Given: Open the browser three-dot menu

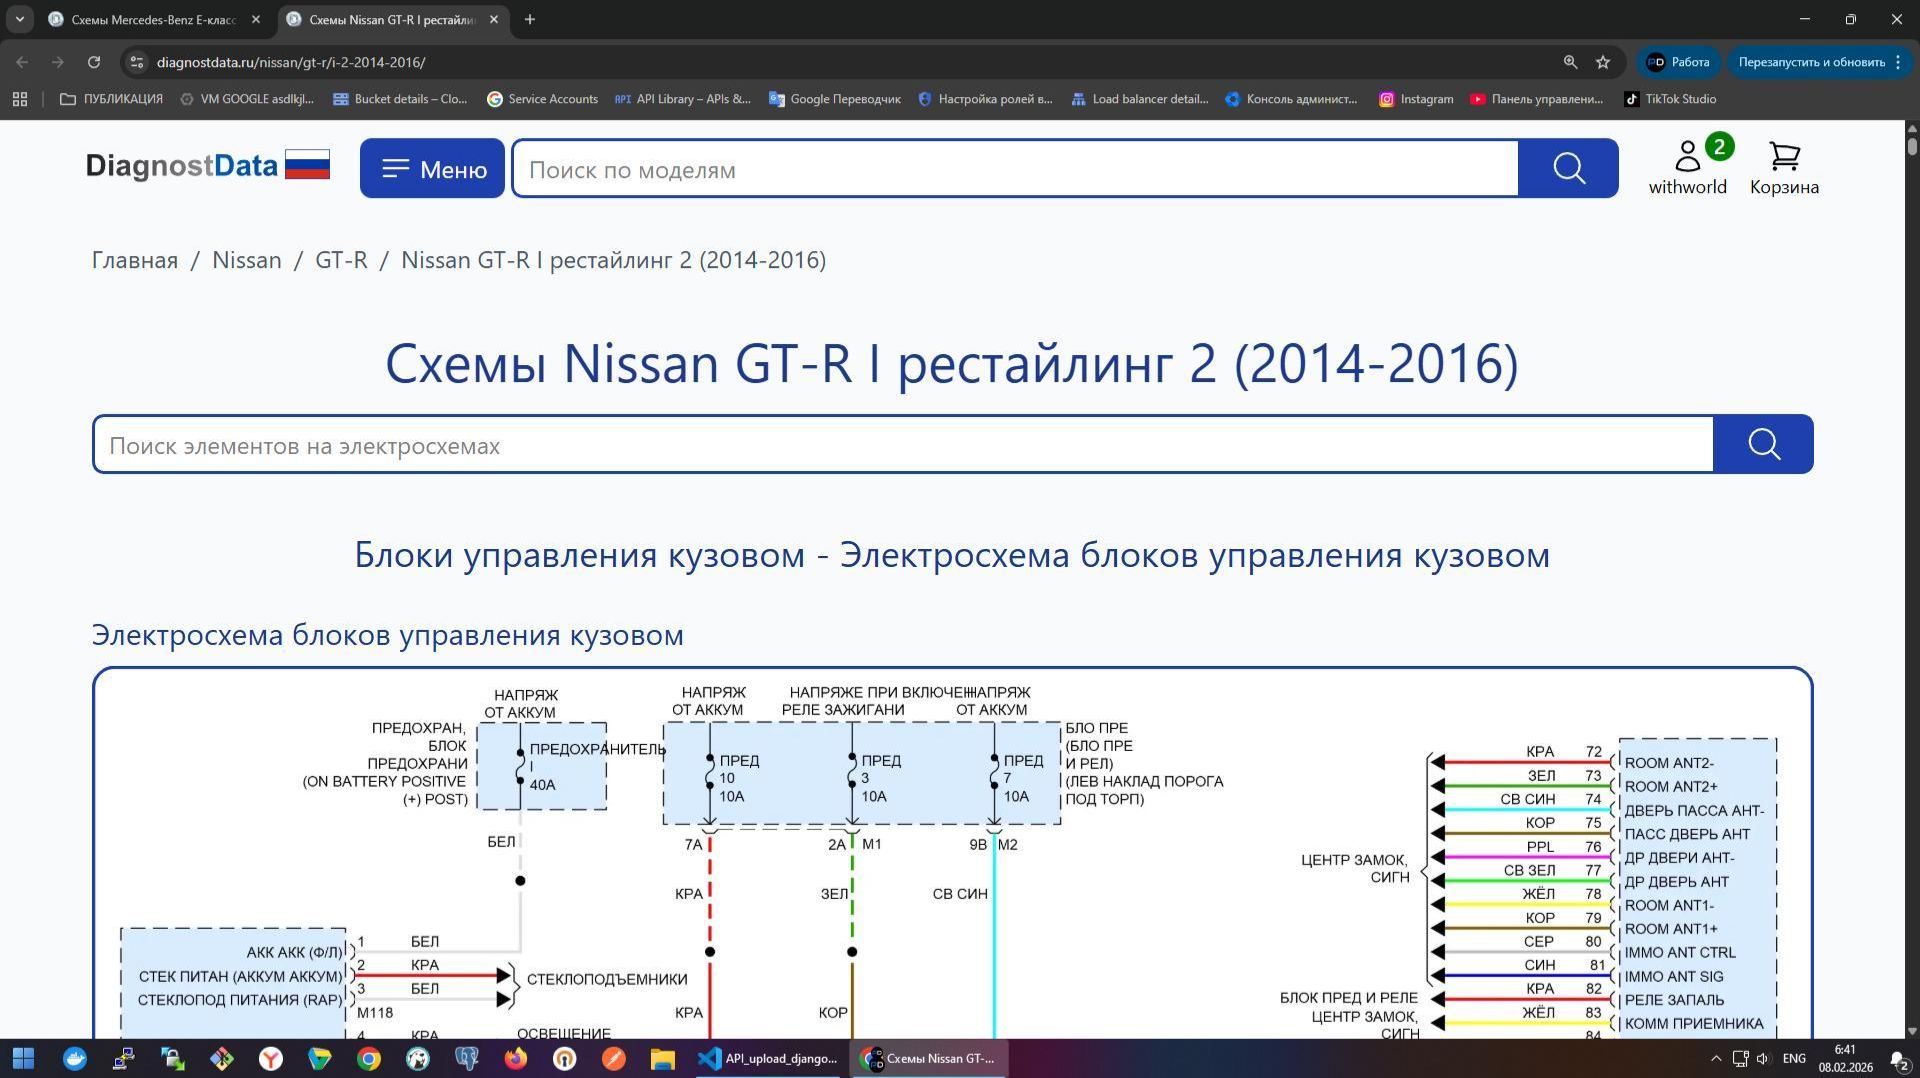Looking at the screenshot, I should 1899,61.
